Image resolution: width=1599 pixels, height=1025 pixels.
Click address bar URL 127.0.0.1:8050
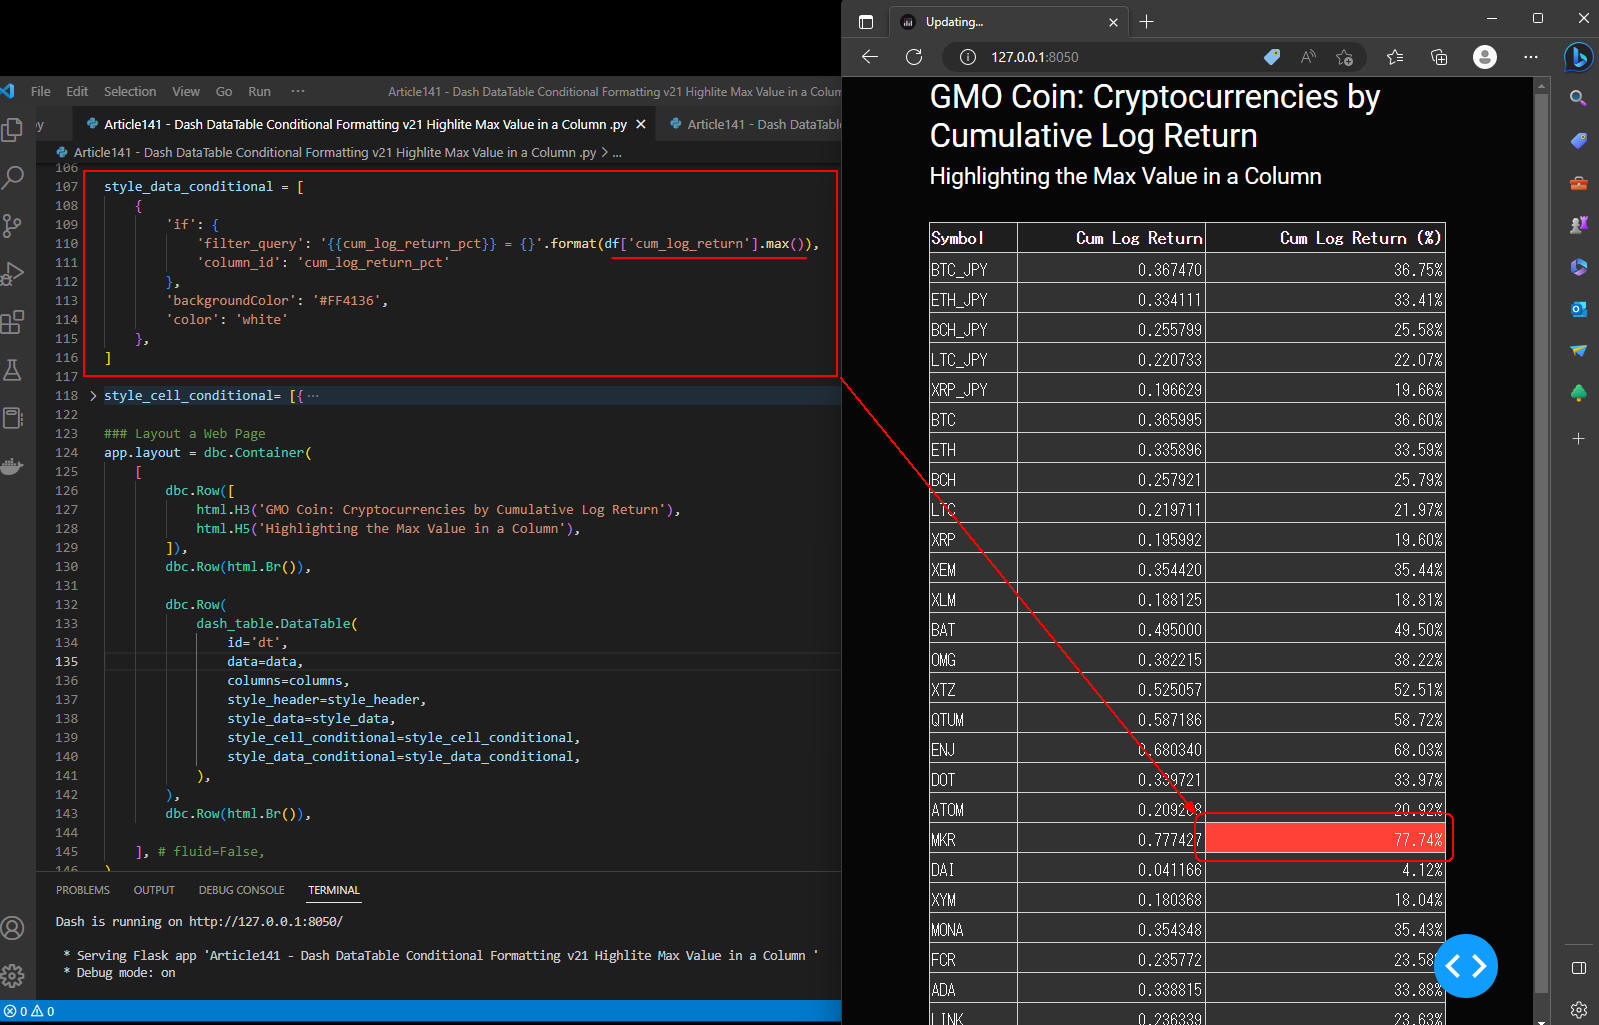(1035, 57)
